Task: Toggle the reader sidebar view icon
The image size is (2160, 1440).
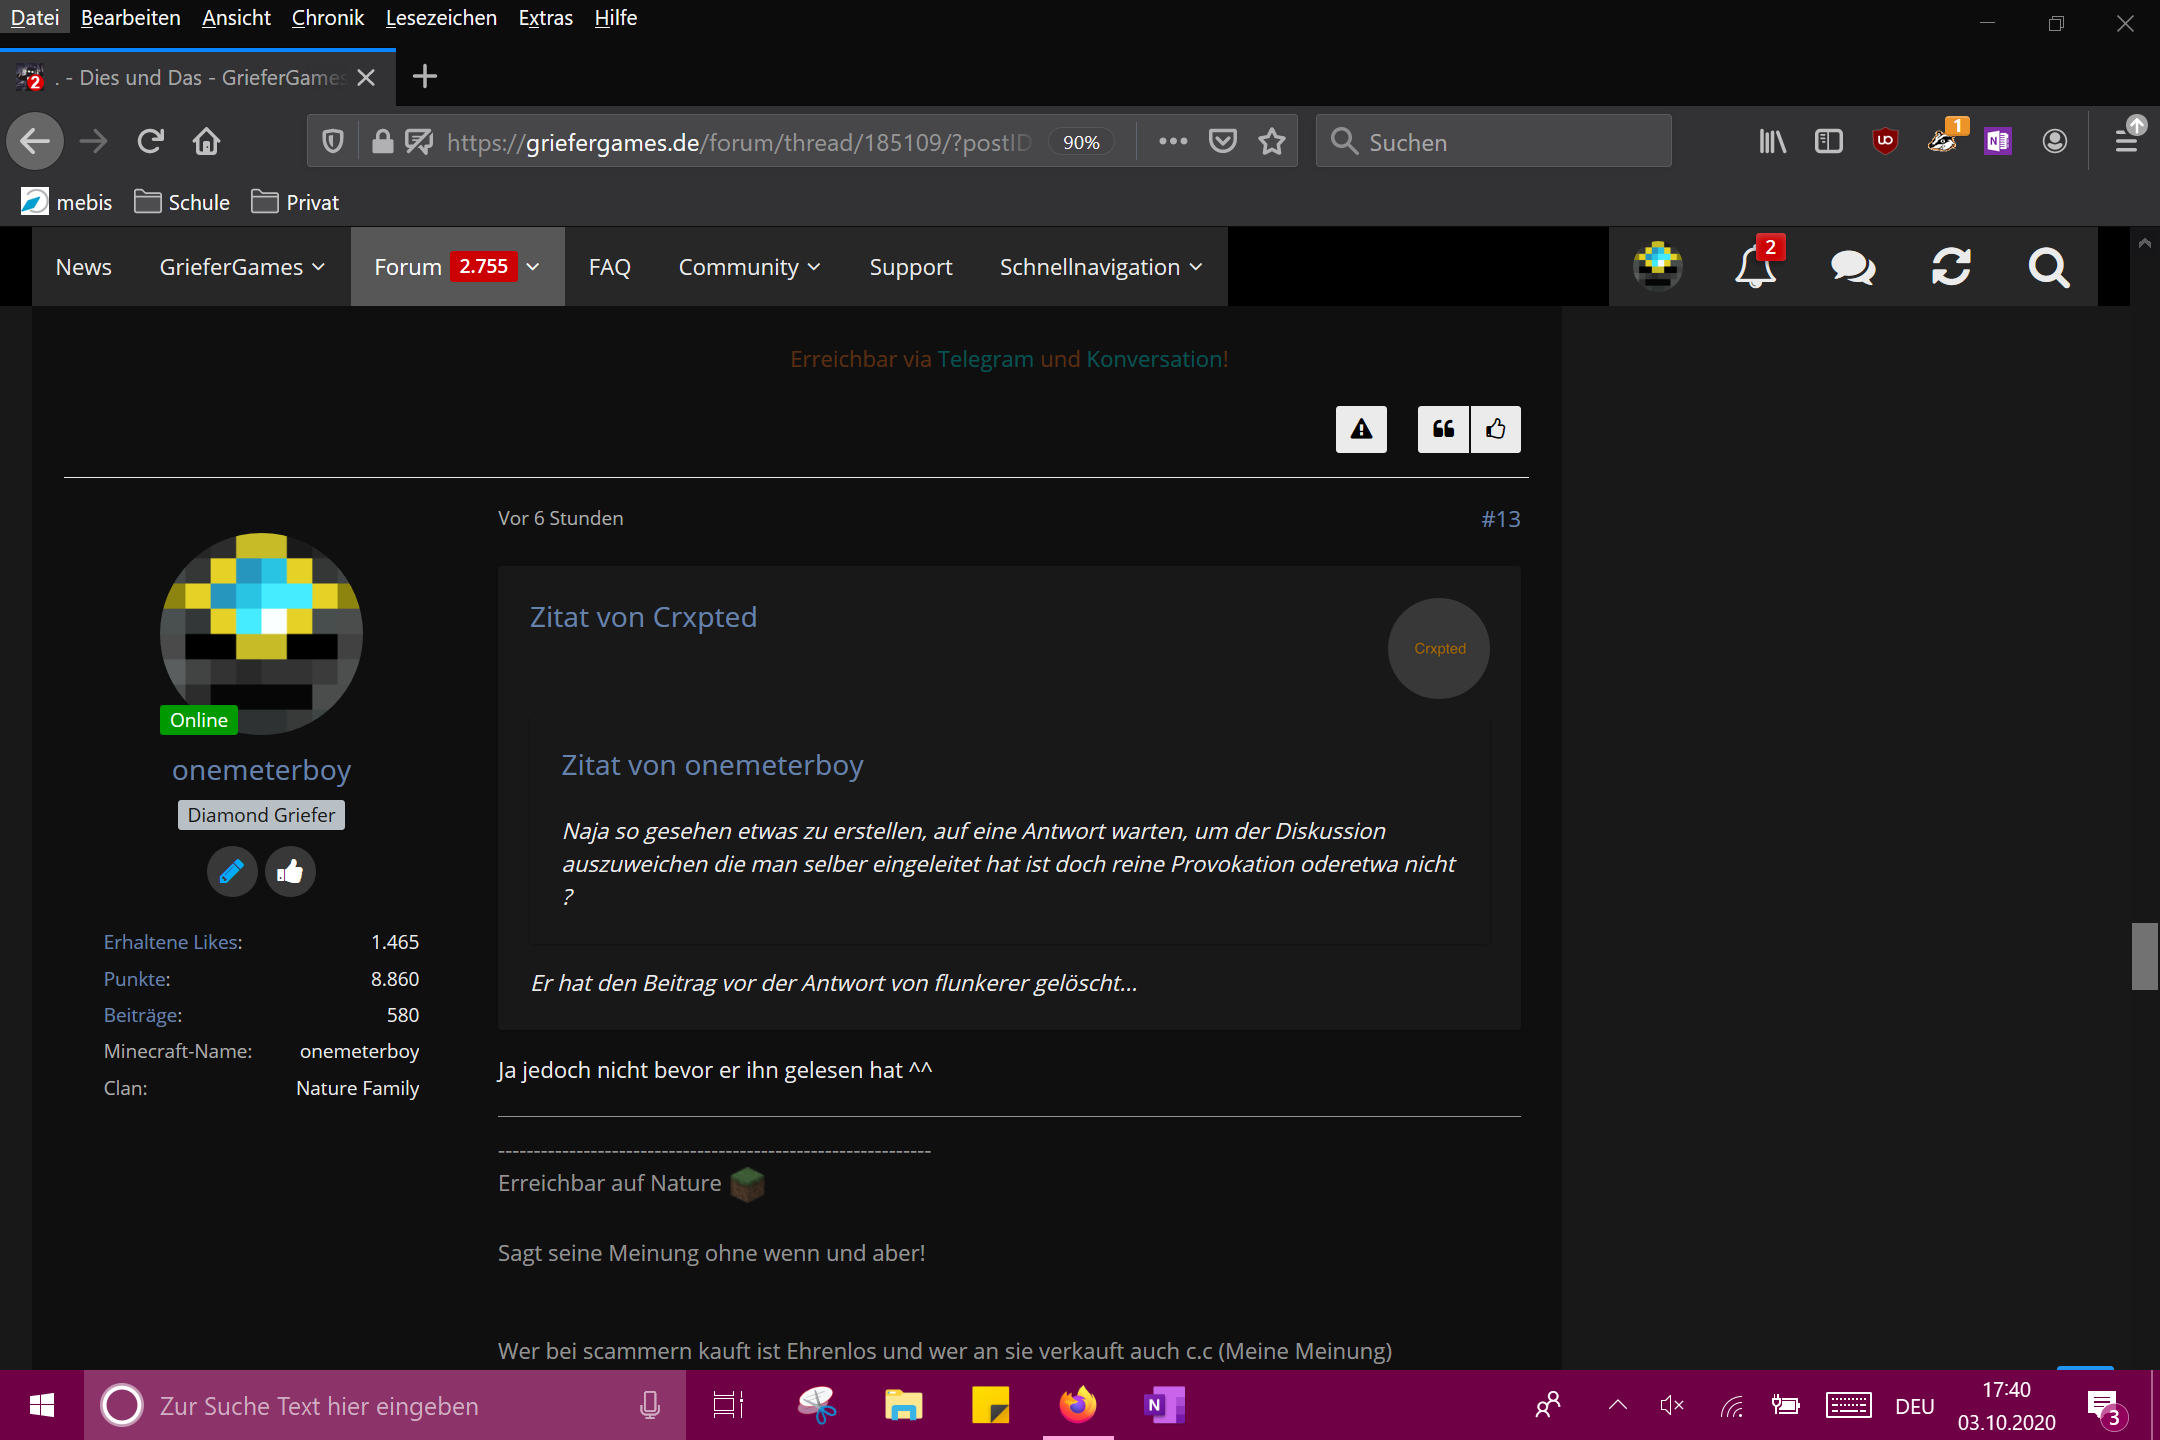Action: click(x=1828, y=142)
